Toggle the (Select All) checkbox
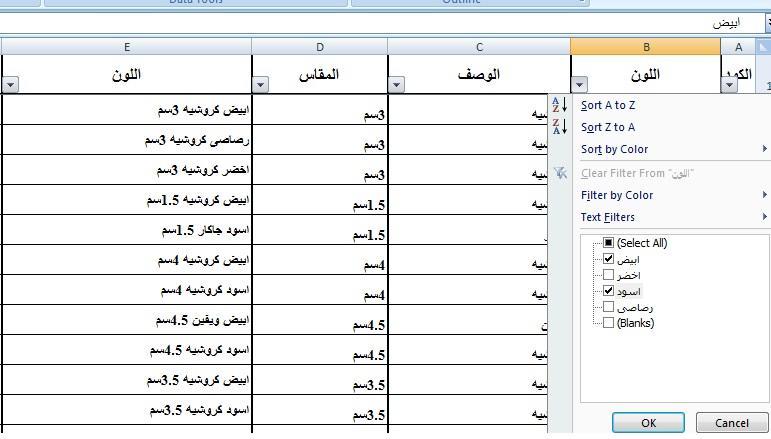The height and width of the screenshot is (439, 771). click(608, 242)
